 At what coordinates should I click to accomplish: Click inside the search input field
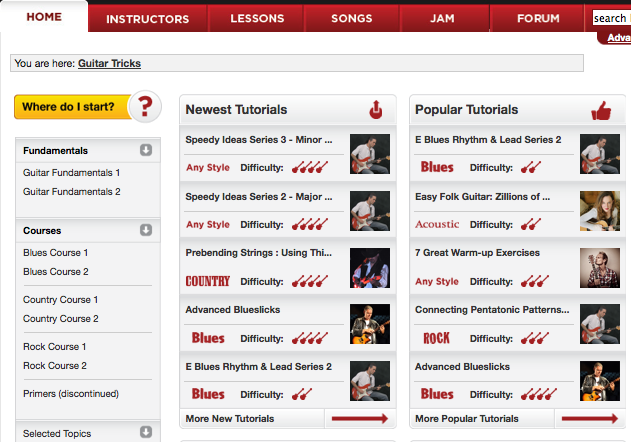611,18
